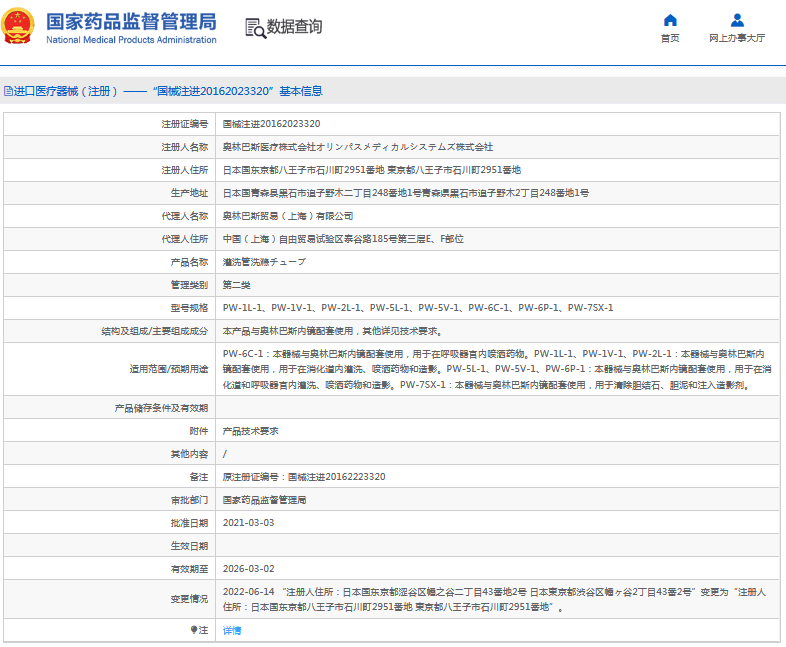Click the 详情 details link
This screenshot has height=647, width=786.
(232, 630)
